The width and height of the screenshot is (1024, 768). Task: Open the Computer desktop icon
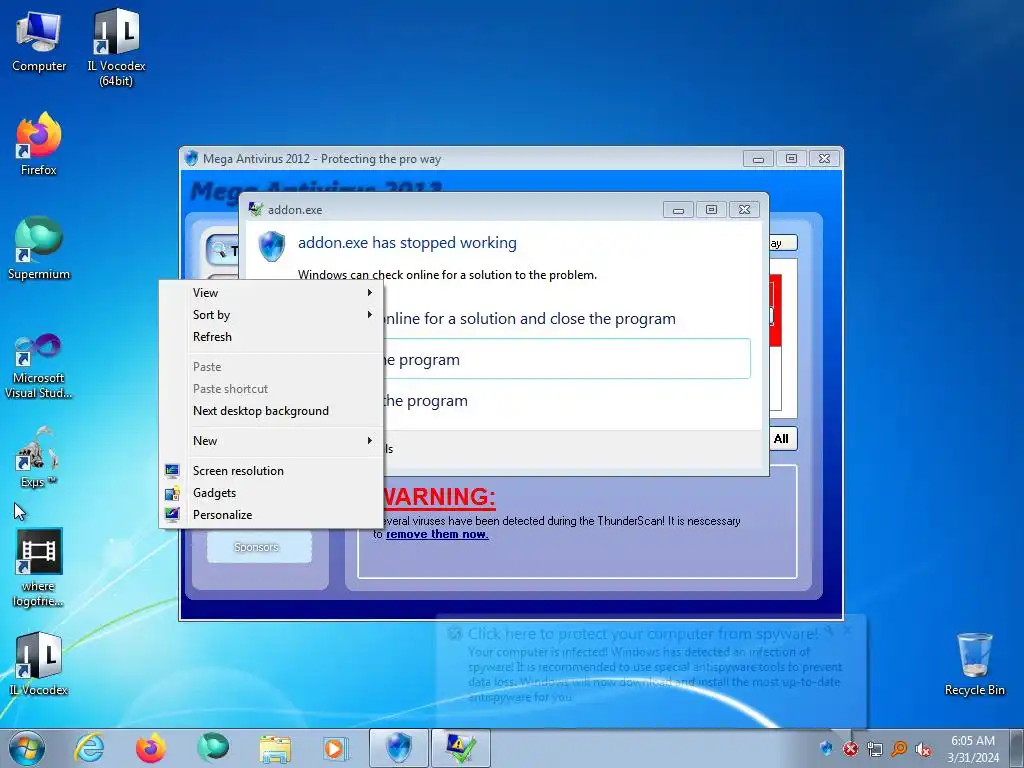39,42
